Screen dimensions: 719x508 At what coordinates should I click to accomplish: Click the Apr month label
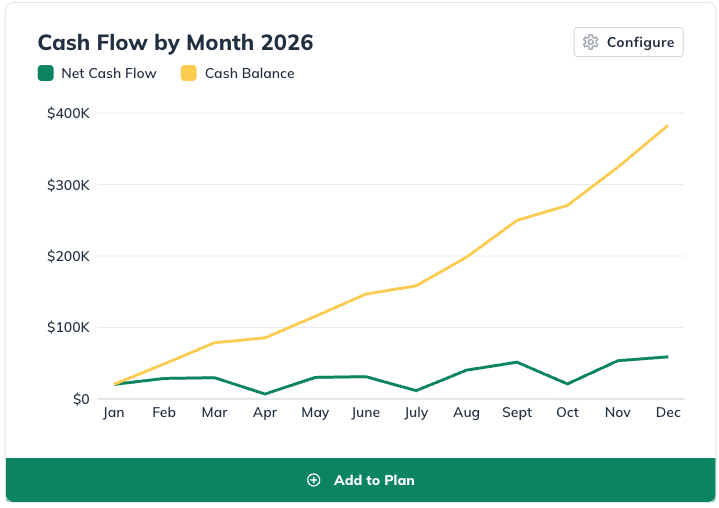pos(265,413)
